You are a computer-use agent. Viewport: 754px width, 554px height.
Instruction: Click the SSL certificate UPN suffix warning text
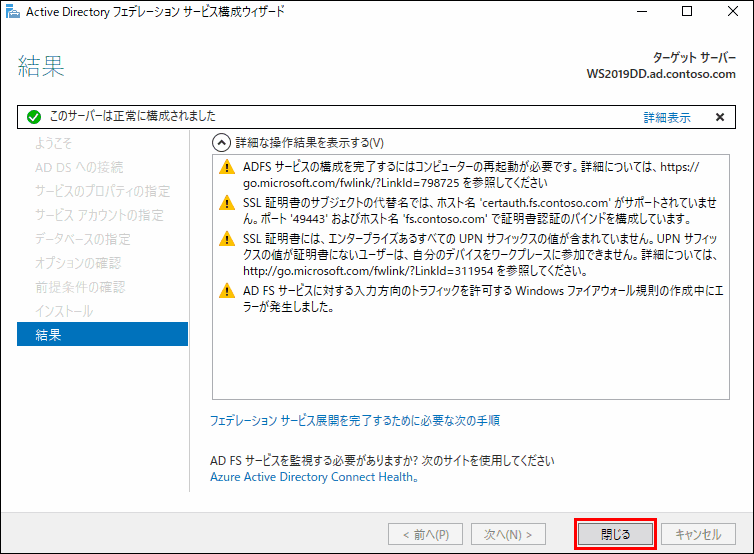tap(480, 255)
